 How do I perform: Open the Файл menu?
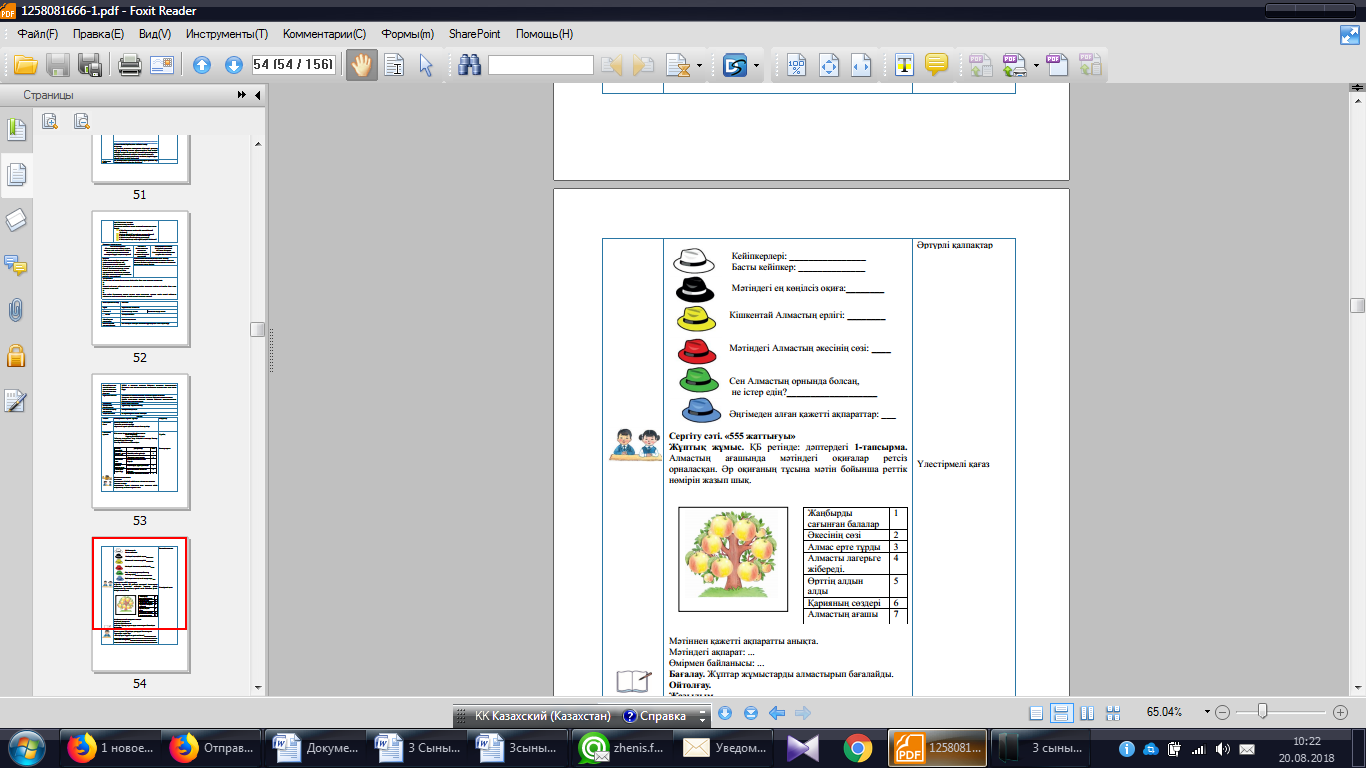tap(38, 34)
